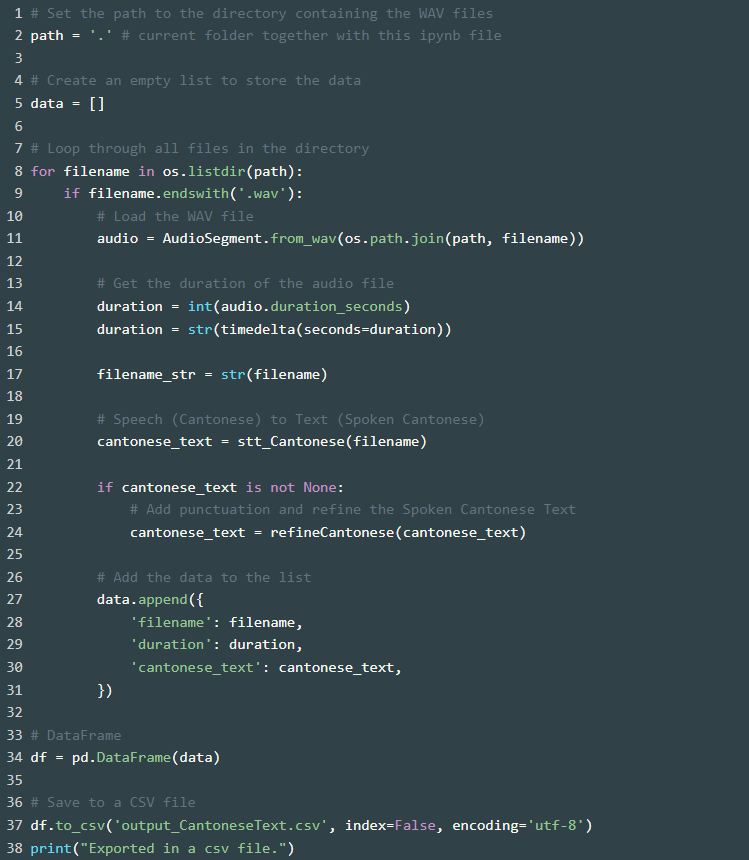Click the comment "# Set the path to the directory containing the WAV files"
The height and width of the screenshot is (860, 749).
[x=262, y=13]
